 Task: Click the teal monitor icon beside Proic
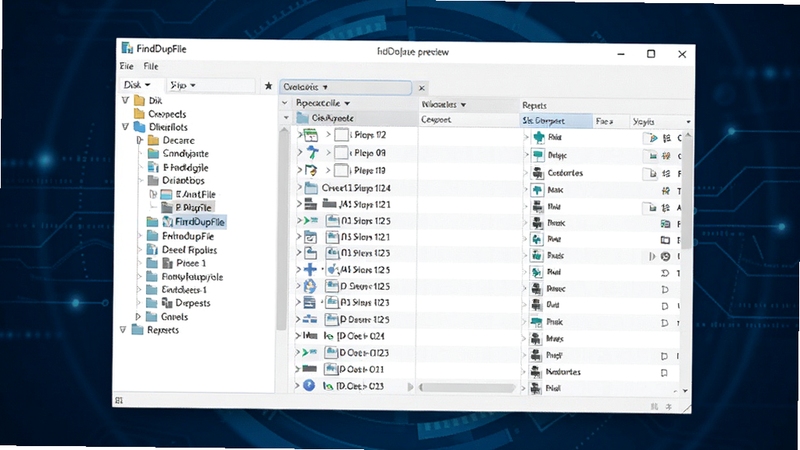(536, 321)
